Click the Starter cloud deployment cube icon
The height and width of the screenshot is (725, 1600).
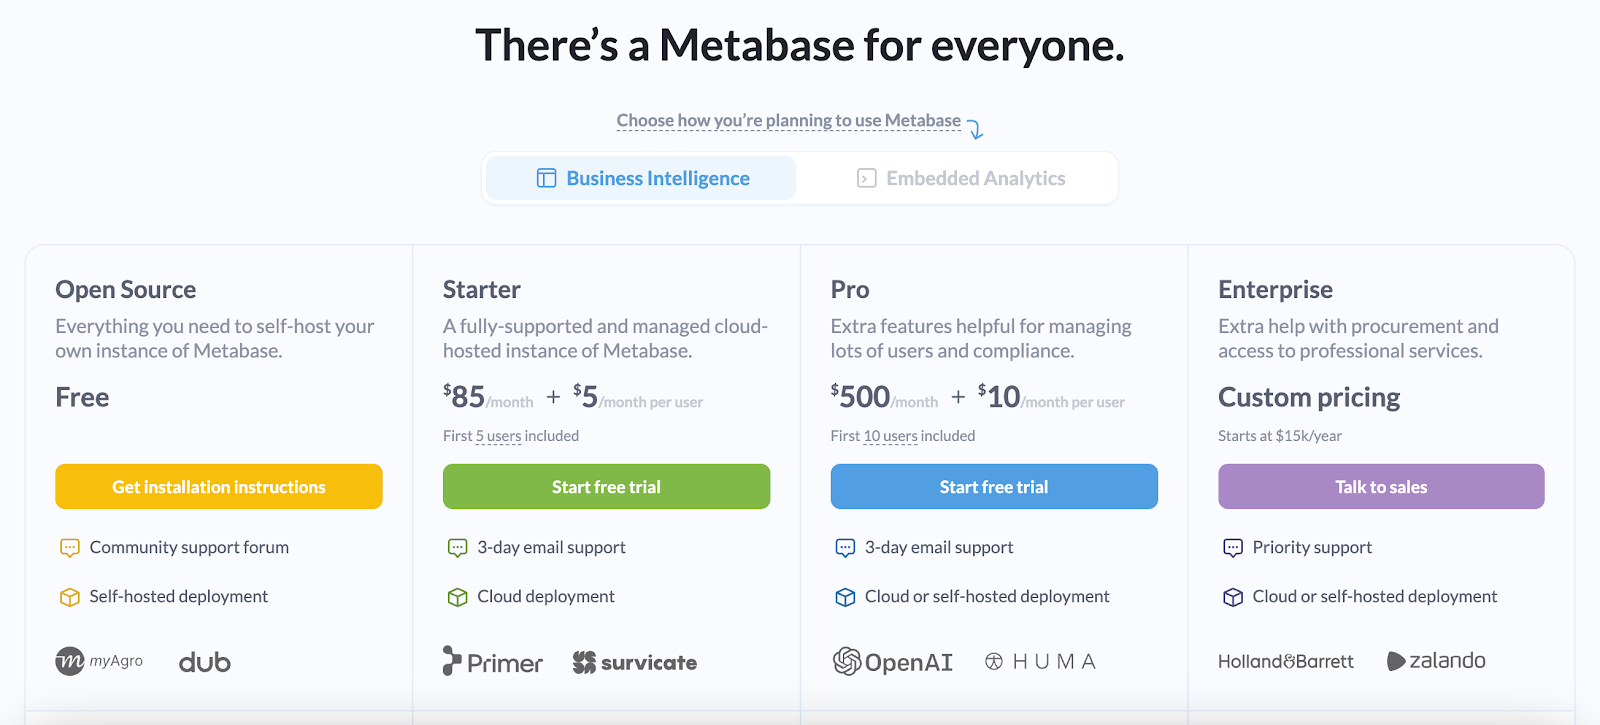458,597
